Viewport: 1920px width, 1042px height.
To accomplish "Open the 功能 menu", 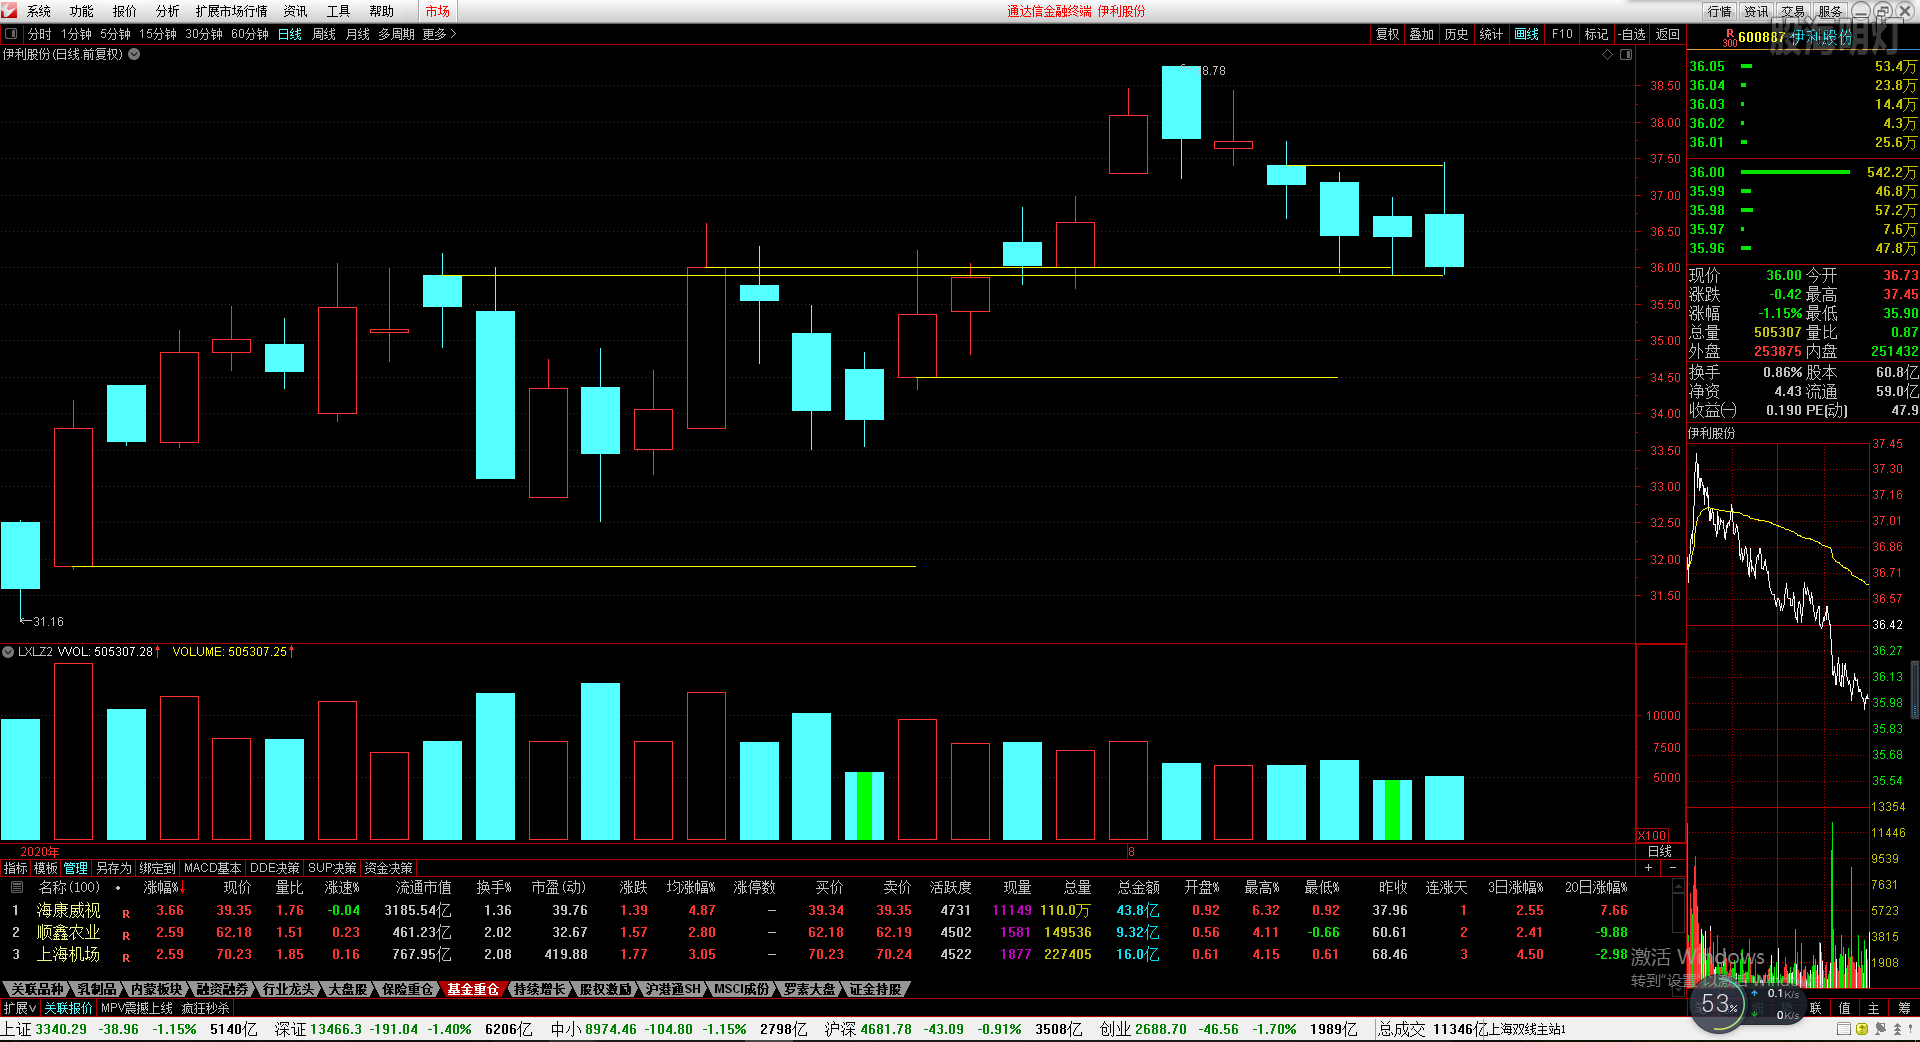I will point(82,11).
